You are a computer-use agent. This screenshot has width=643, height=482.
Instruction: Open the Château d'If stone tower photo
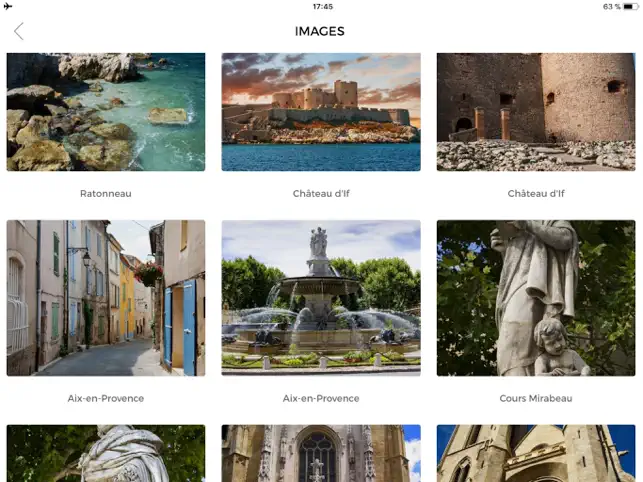[536, 112]
